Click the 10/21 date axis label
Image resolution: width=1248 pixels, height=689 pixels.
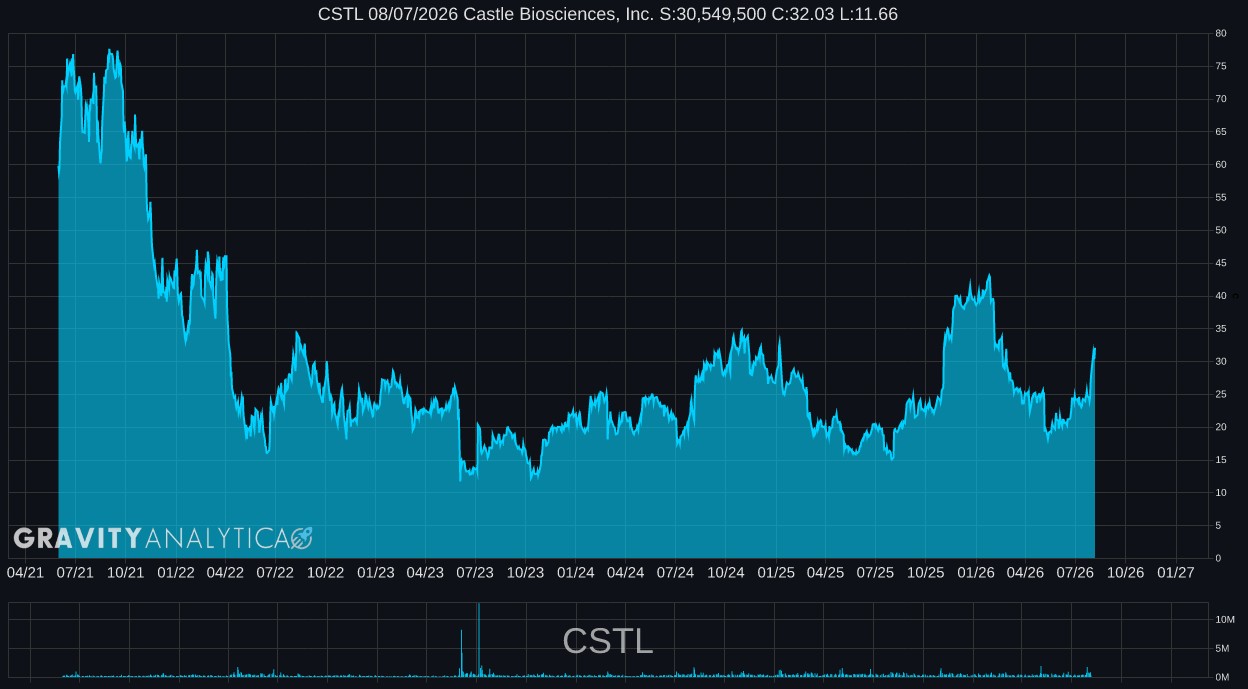pos(125,573)
